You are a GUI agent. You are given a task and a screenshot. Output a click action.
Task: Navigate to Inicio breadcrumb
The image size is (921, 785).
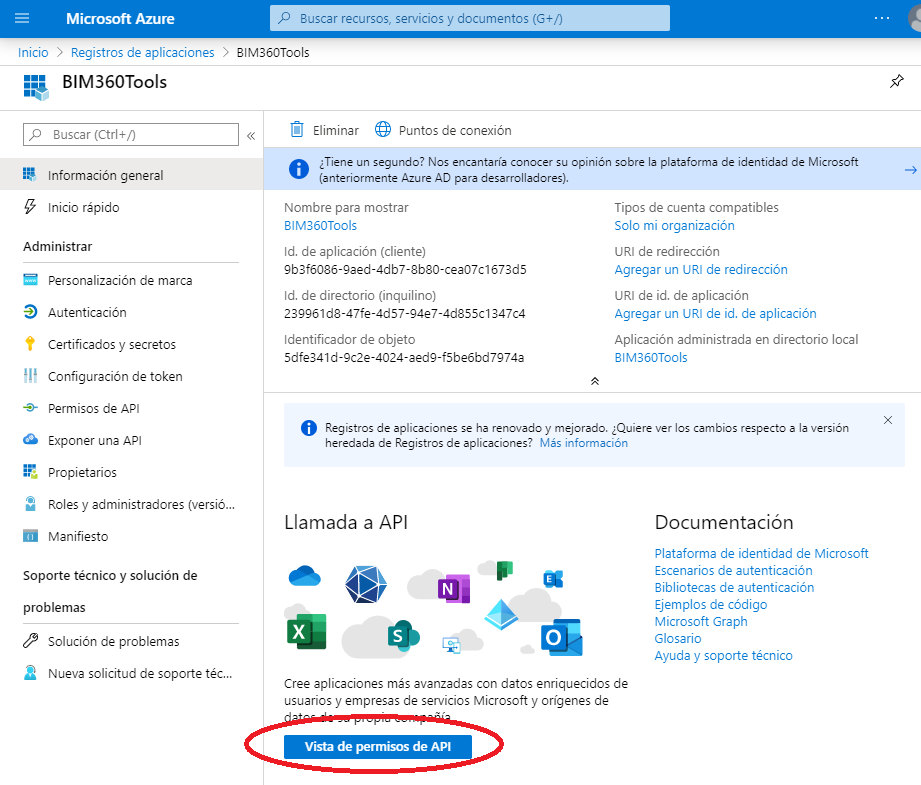tap(33, 52)
